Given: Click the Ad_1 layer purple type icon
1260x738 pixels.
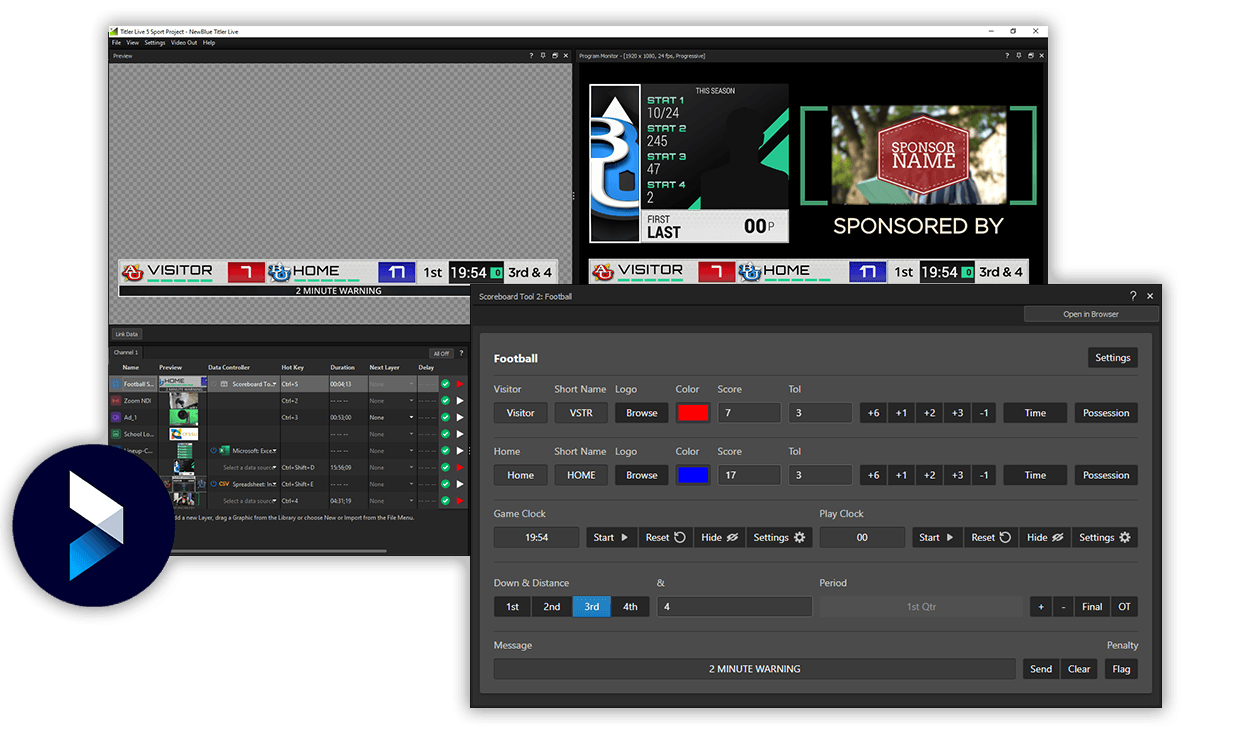Looking at the screenshot, I should pyautogui.click(x=116, y=417).
